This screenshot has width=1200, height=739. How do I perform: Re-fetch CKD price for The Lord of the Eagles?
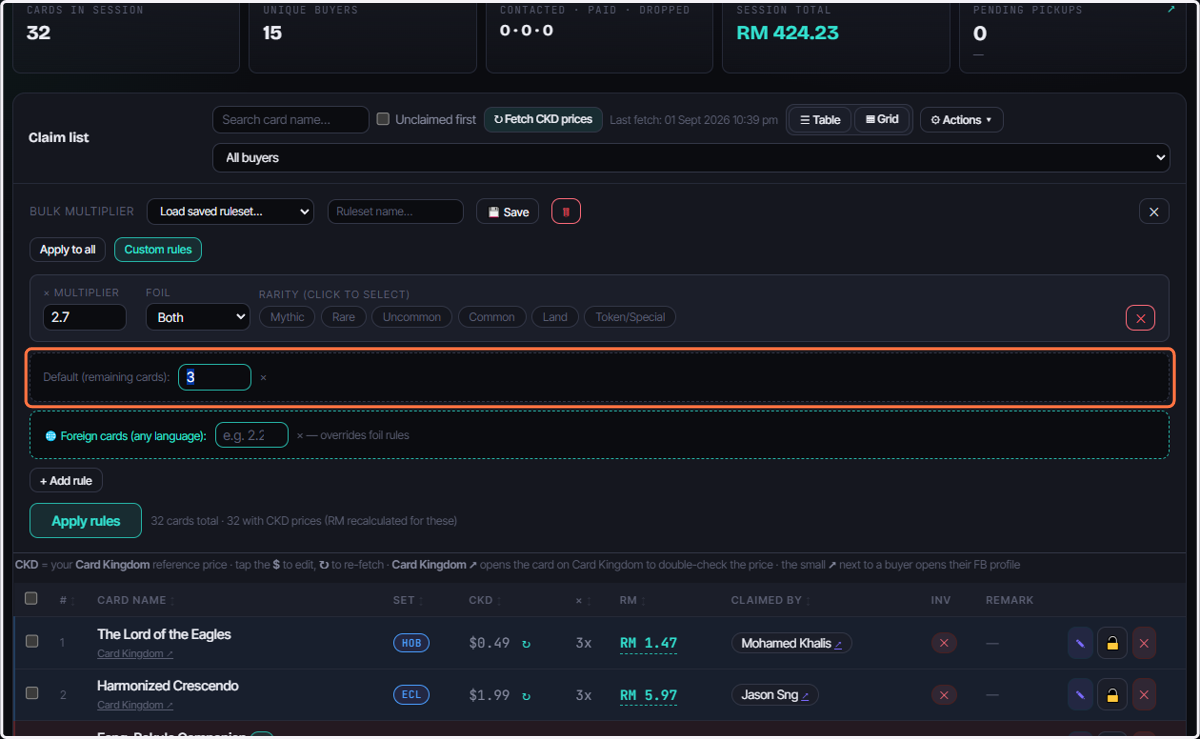click(526, 643)
